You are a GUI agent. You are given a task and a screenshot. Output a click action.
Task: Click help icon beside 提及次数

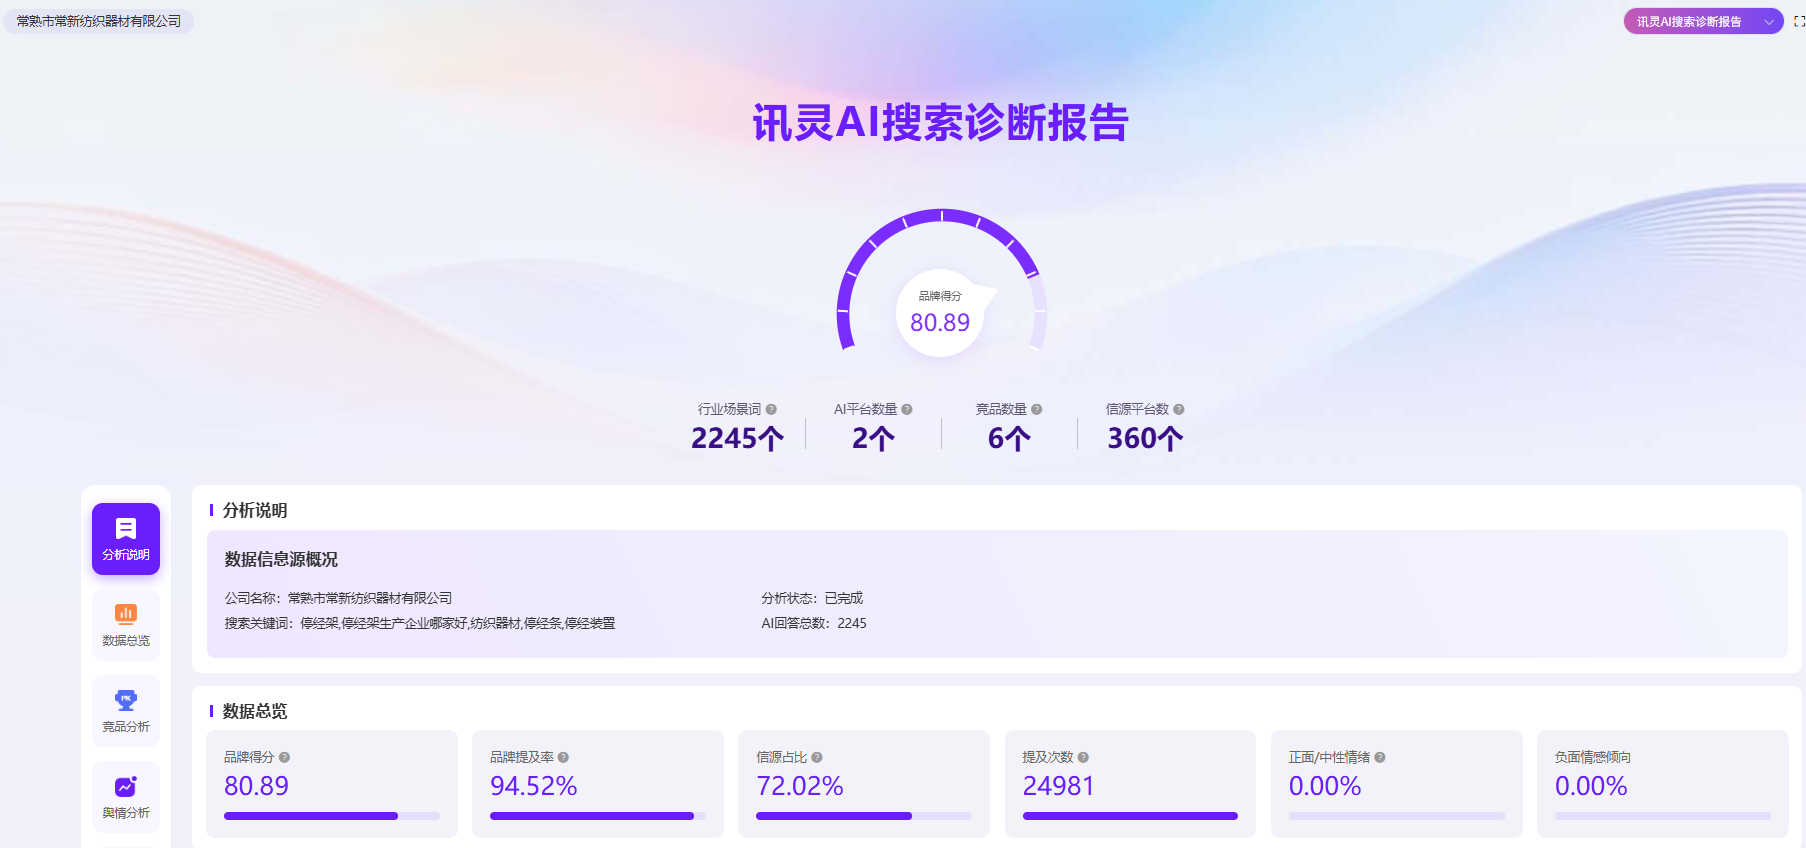coord(1083,757)
